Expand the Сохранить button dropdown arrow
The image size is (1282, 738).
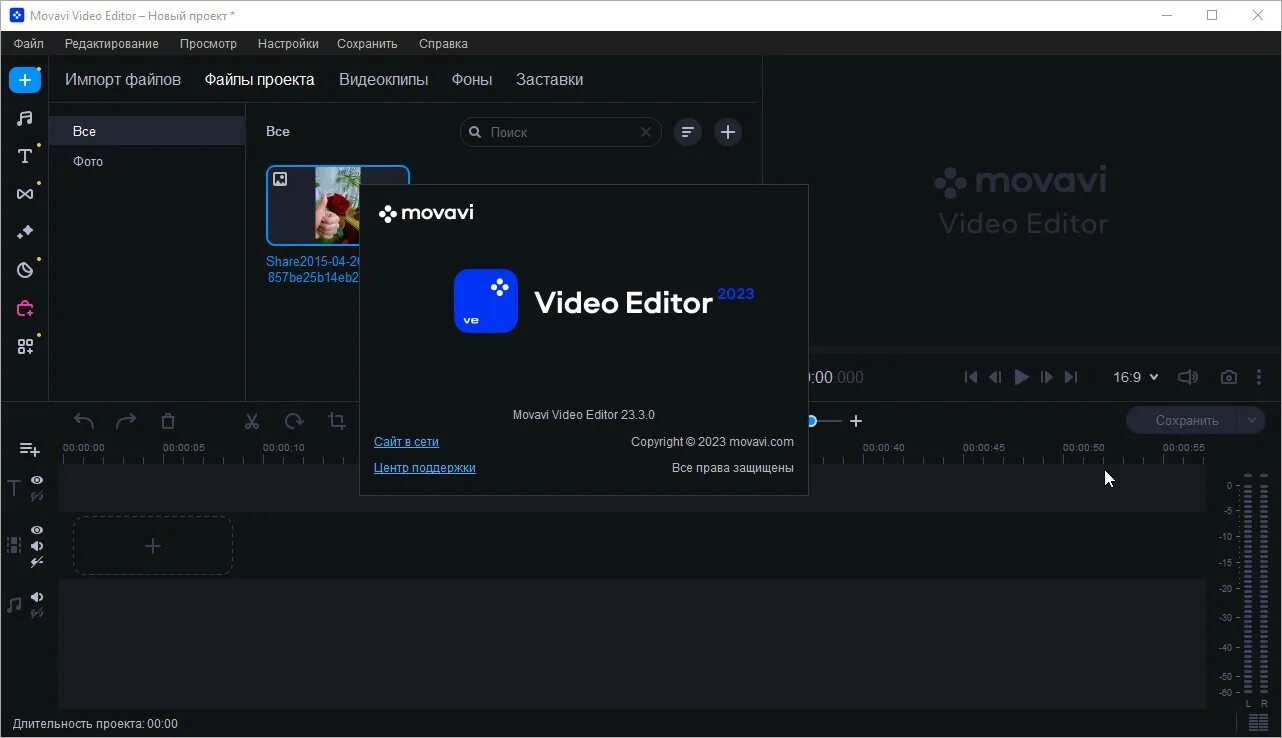pyautogui.click(x=1252, y=421)
